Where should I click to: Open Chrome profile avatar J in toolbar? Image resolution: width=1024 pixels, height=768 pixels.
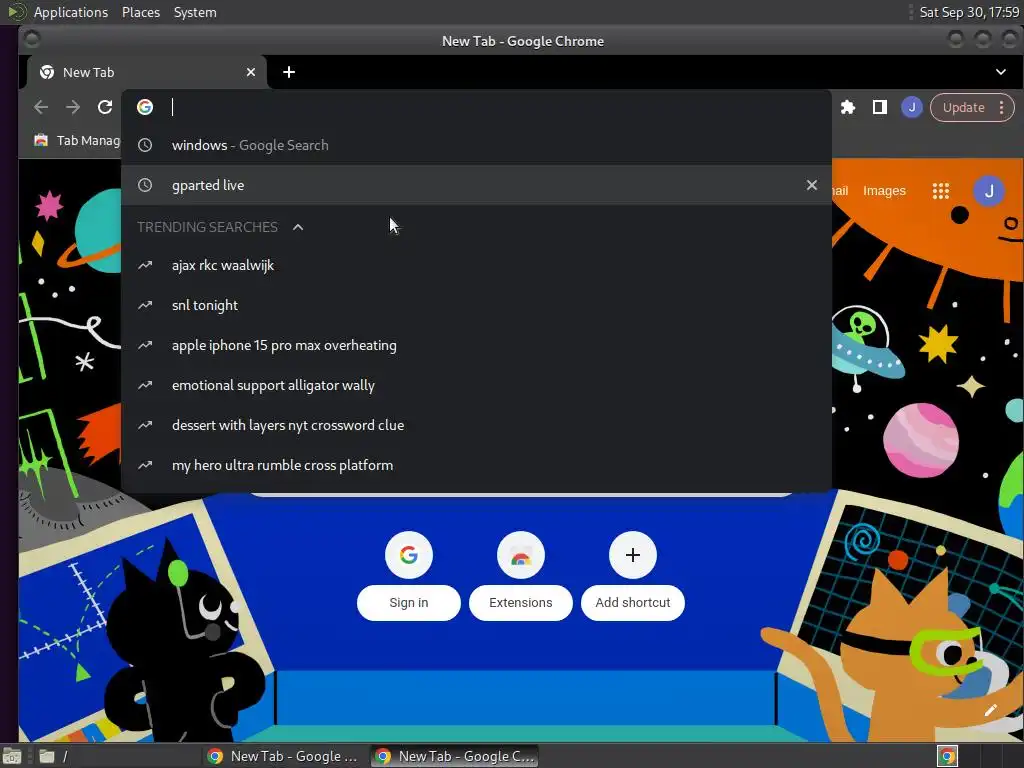(912, 107)
